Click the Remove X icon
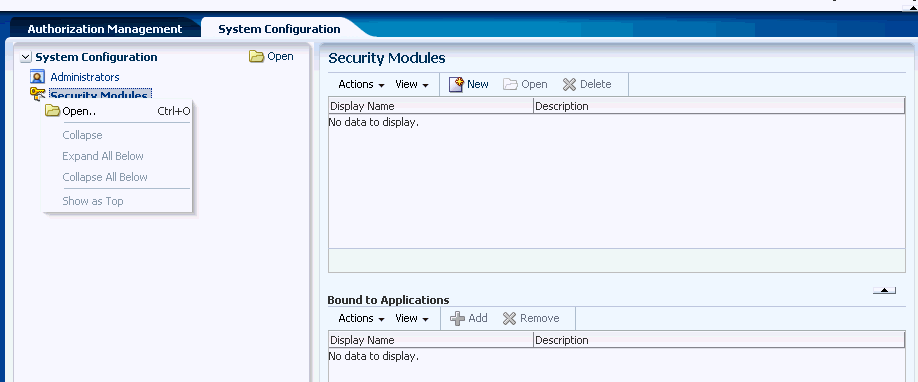The image size is (918, 382). [509, 318]
